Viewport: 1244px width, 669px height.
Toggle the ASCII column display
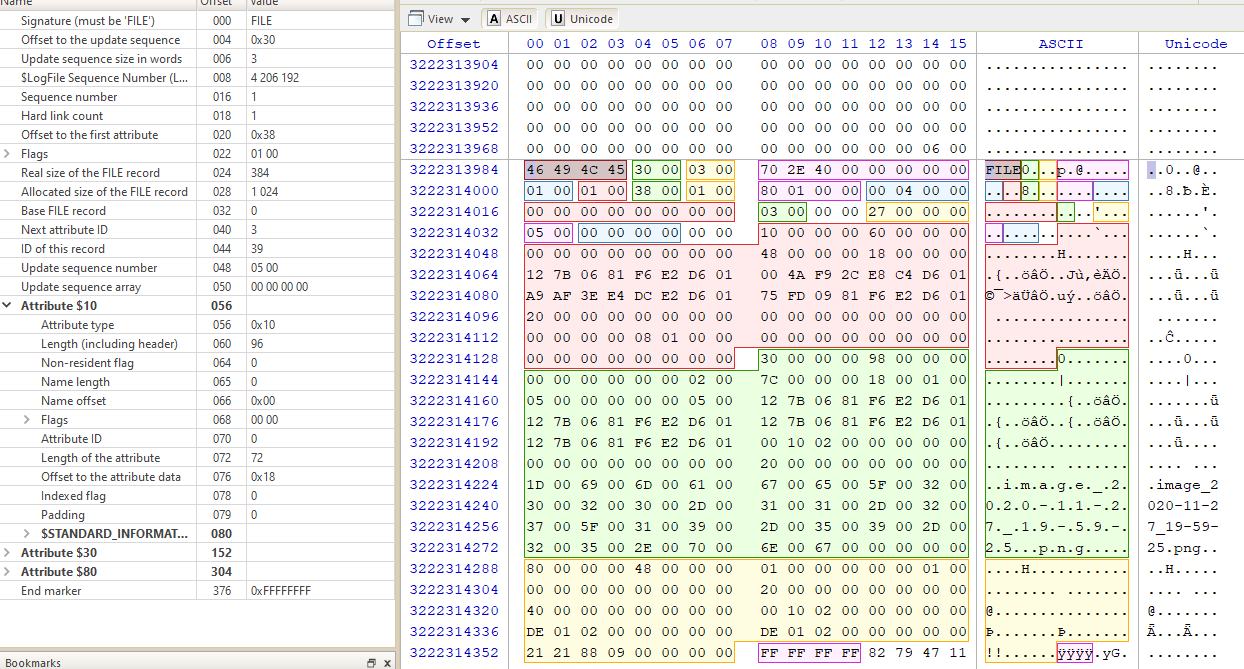pos(510,19)
